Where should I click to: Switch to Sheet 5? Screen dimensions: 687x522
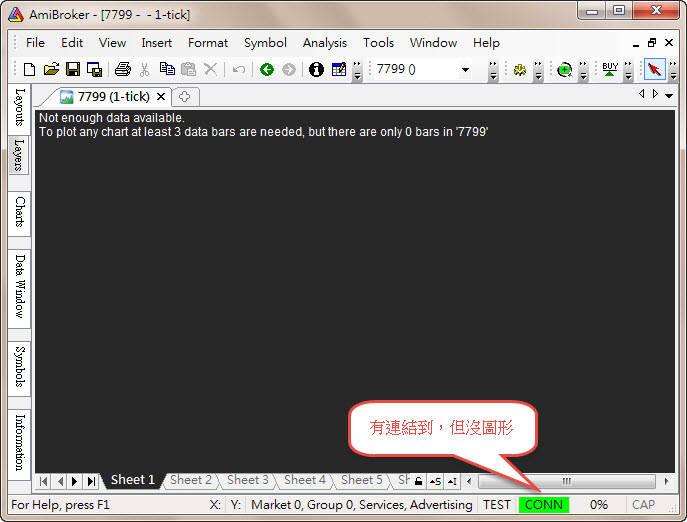click(361, 480)
